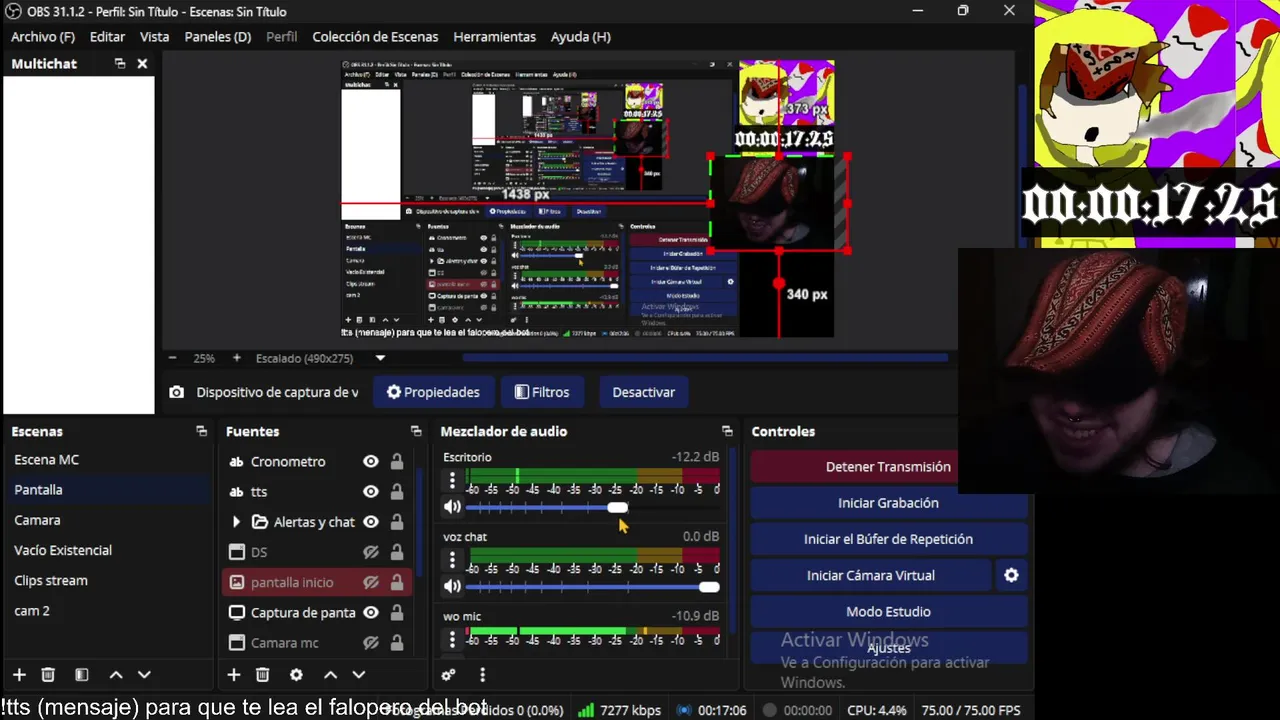Adjust the voz chat volume slider

(592, 587)
